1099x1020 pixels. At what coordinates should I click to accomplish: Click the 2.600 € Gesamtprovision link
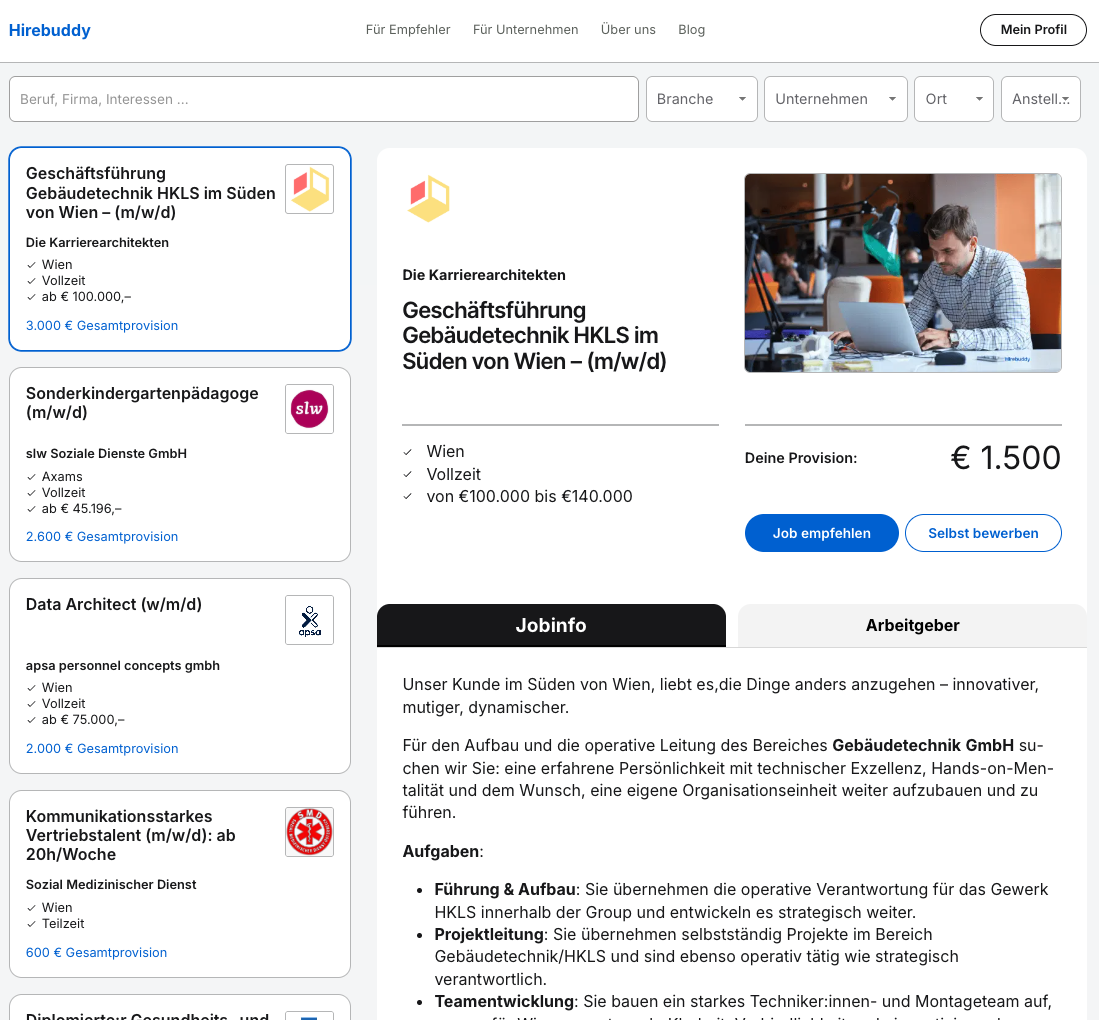pyautogui.click(x=102, y=536)
